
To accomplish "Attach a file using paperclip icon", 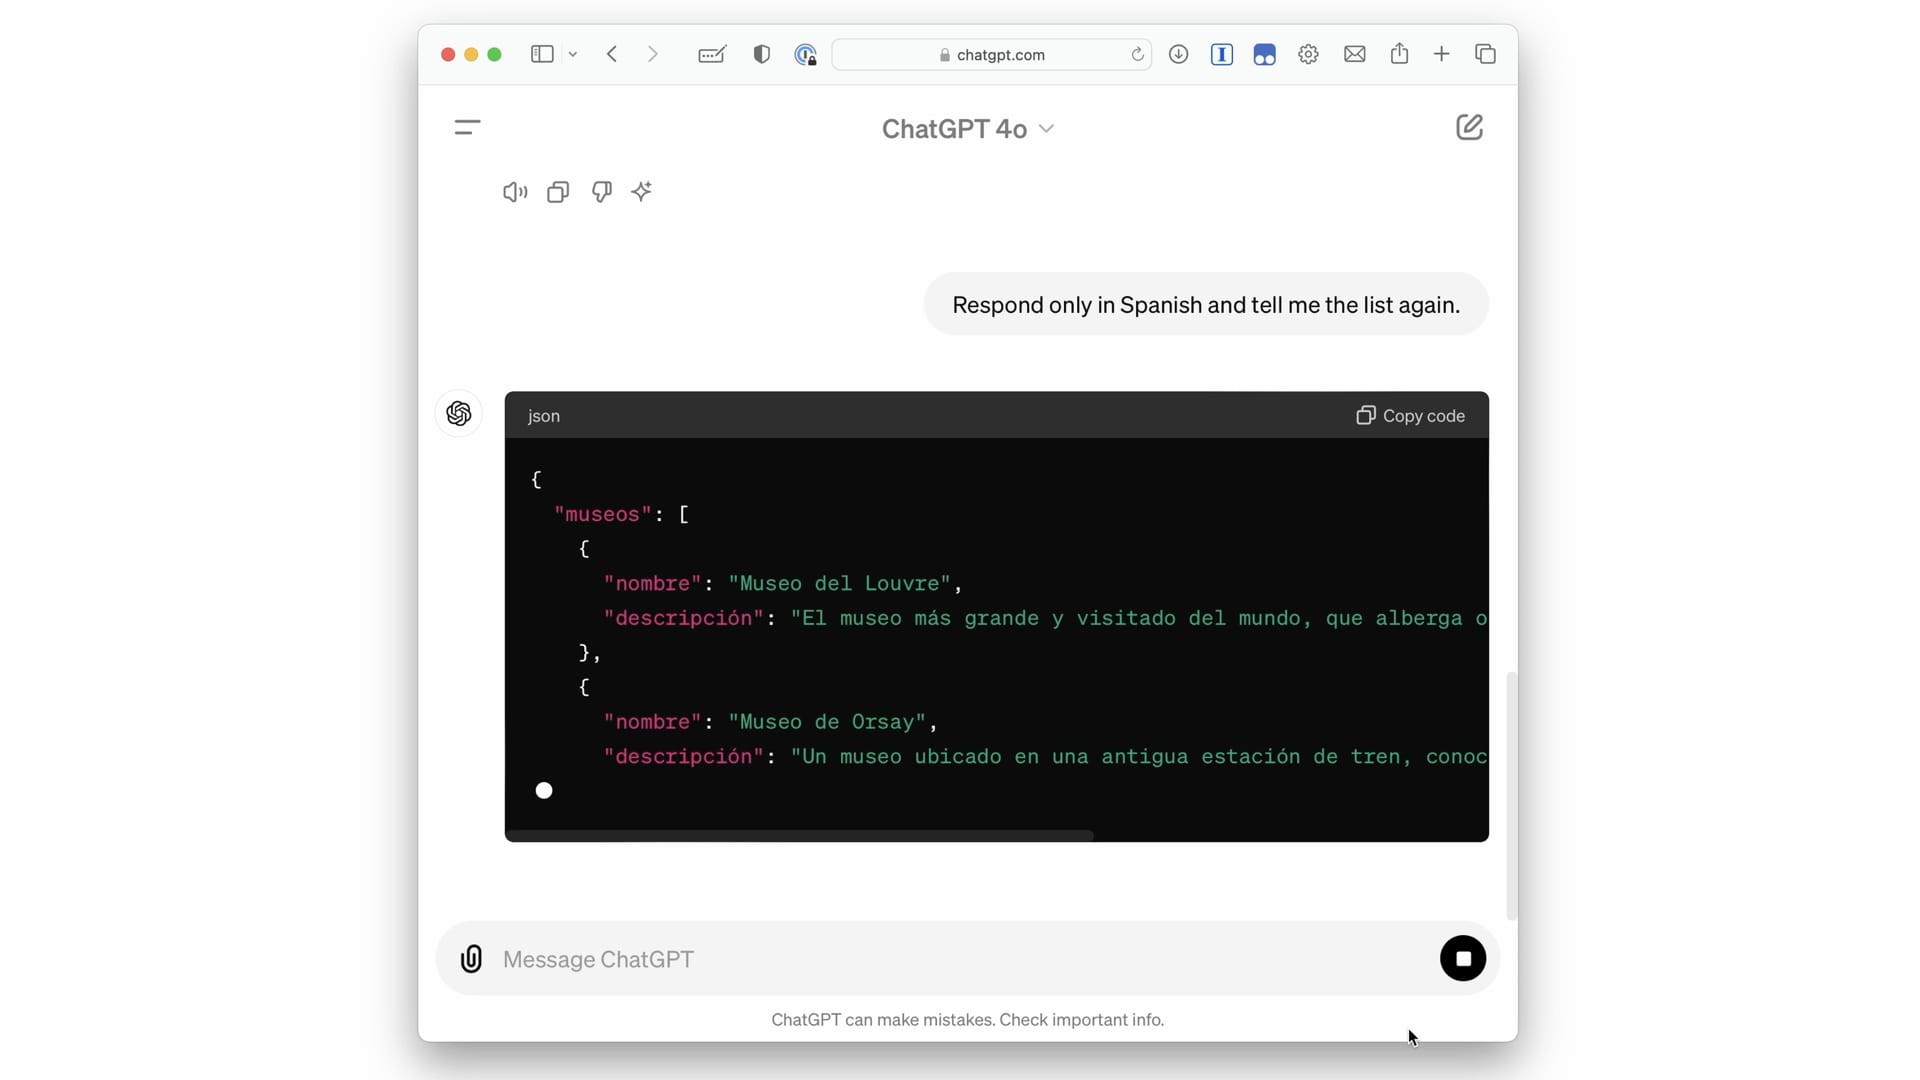I will pyautogui.click(x=471, y=959).
